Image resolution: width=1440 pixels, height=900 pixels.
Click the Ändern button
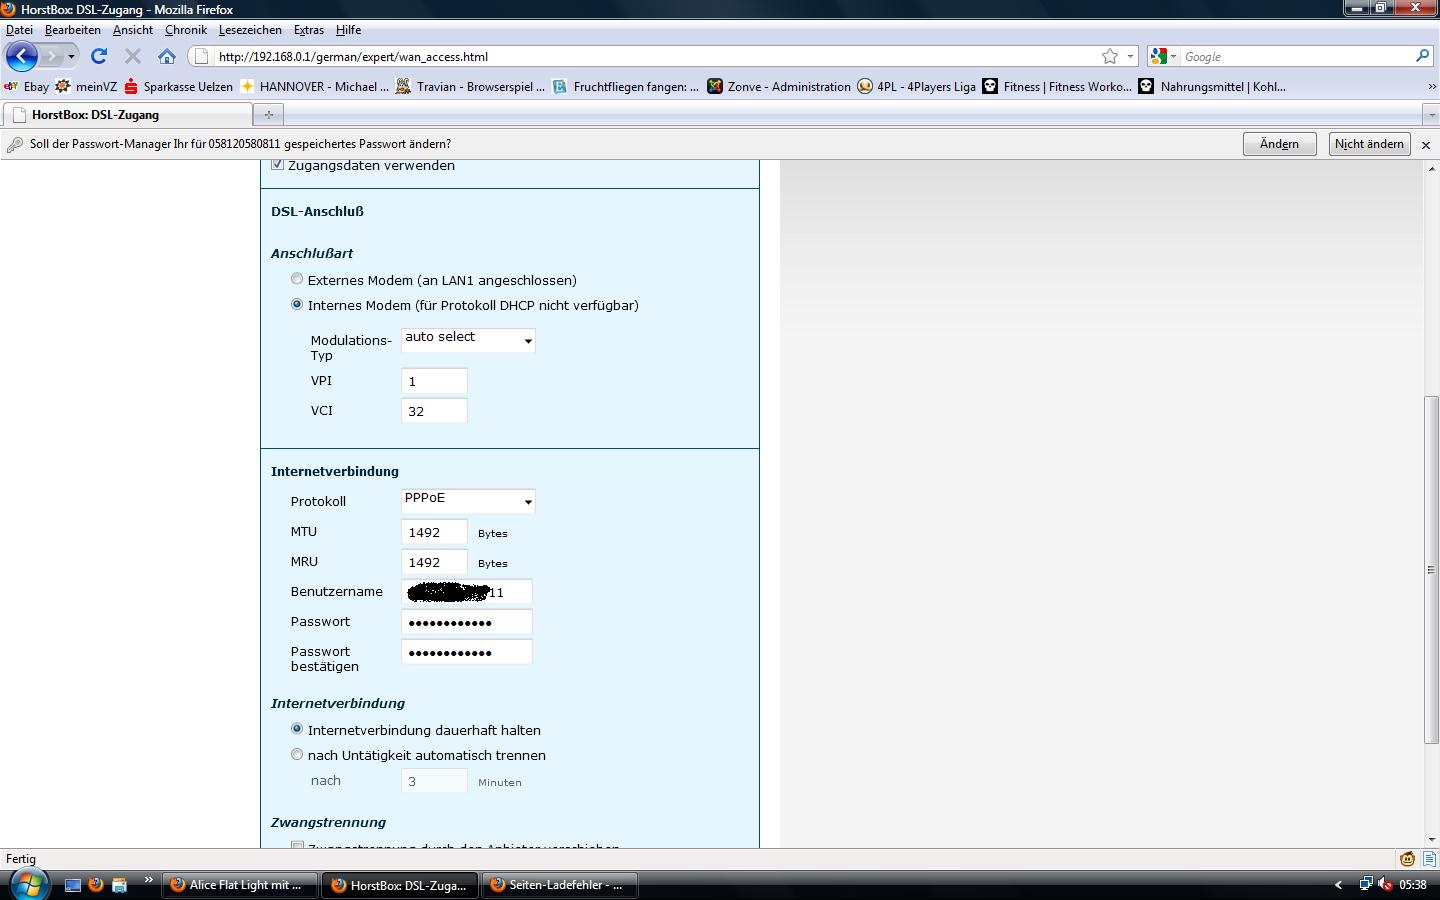1279,144
